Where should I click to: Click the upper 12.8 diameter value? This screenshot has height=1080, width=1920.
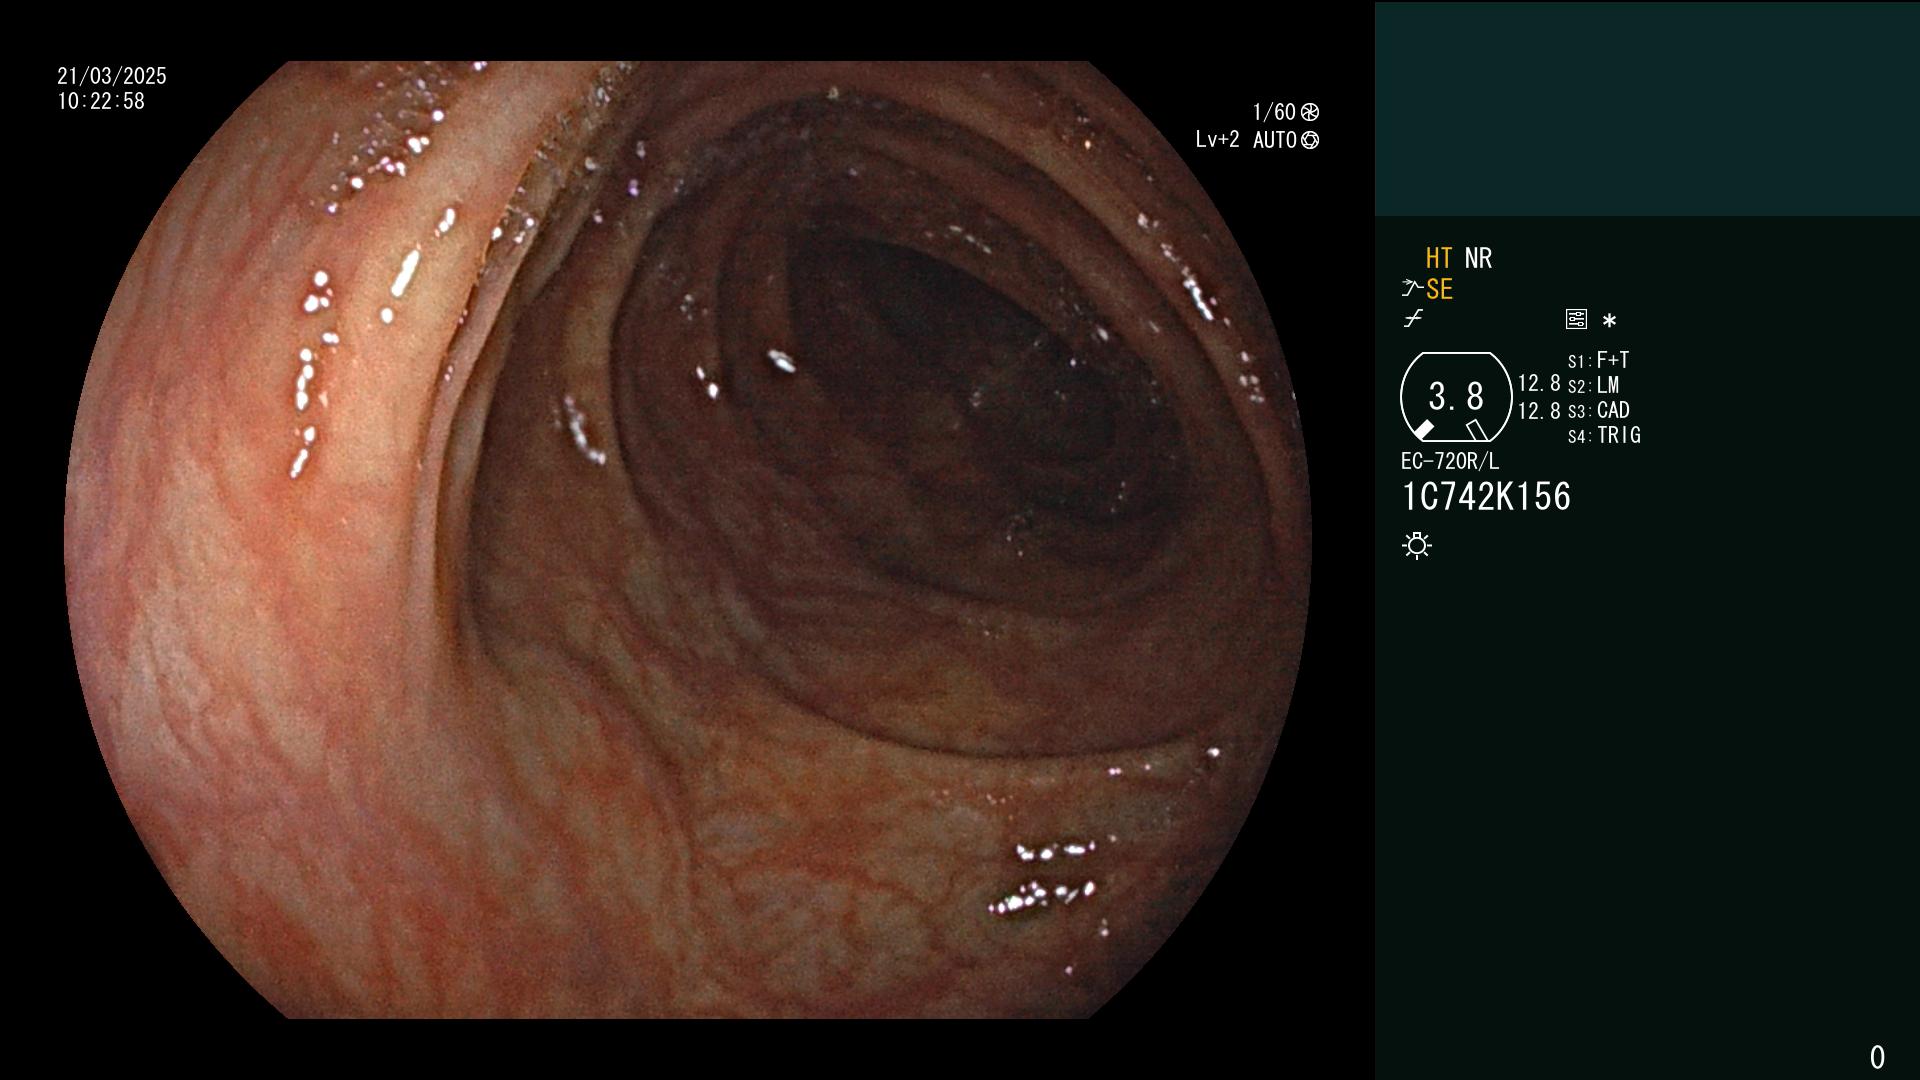(x=1539, y=383)
